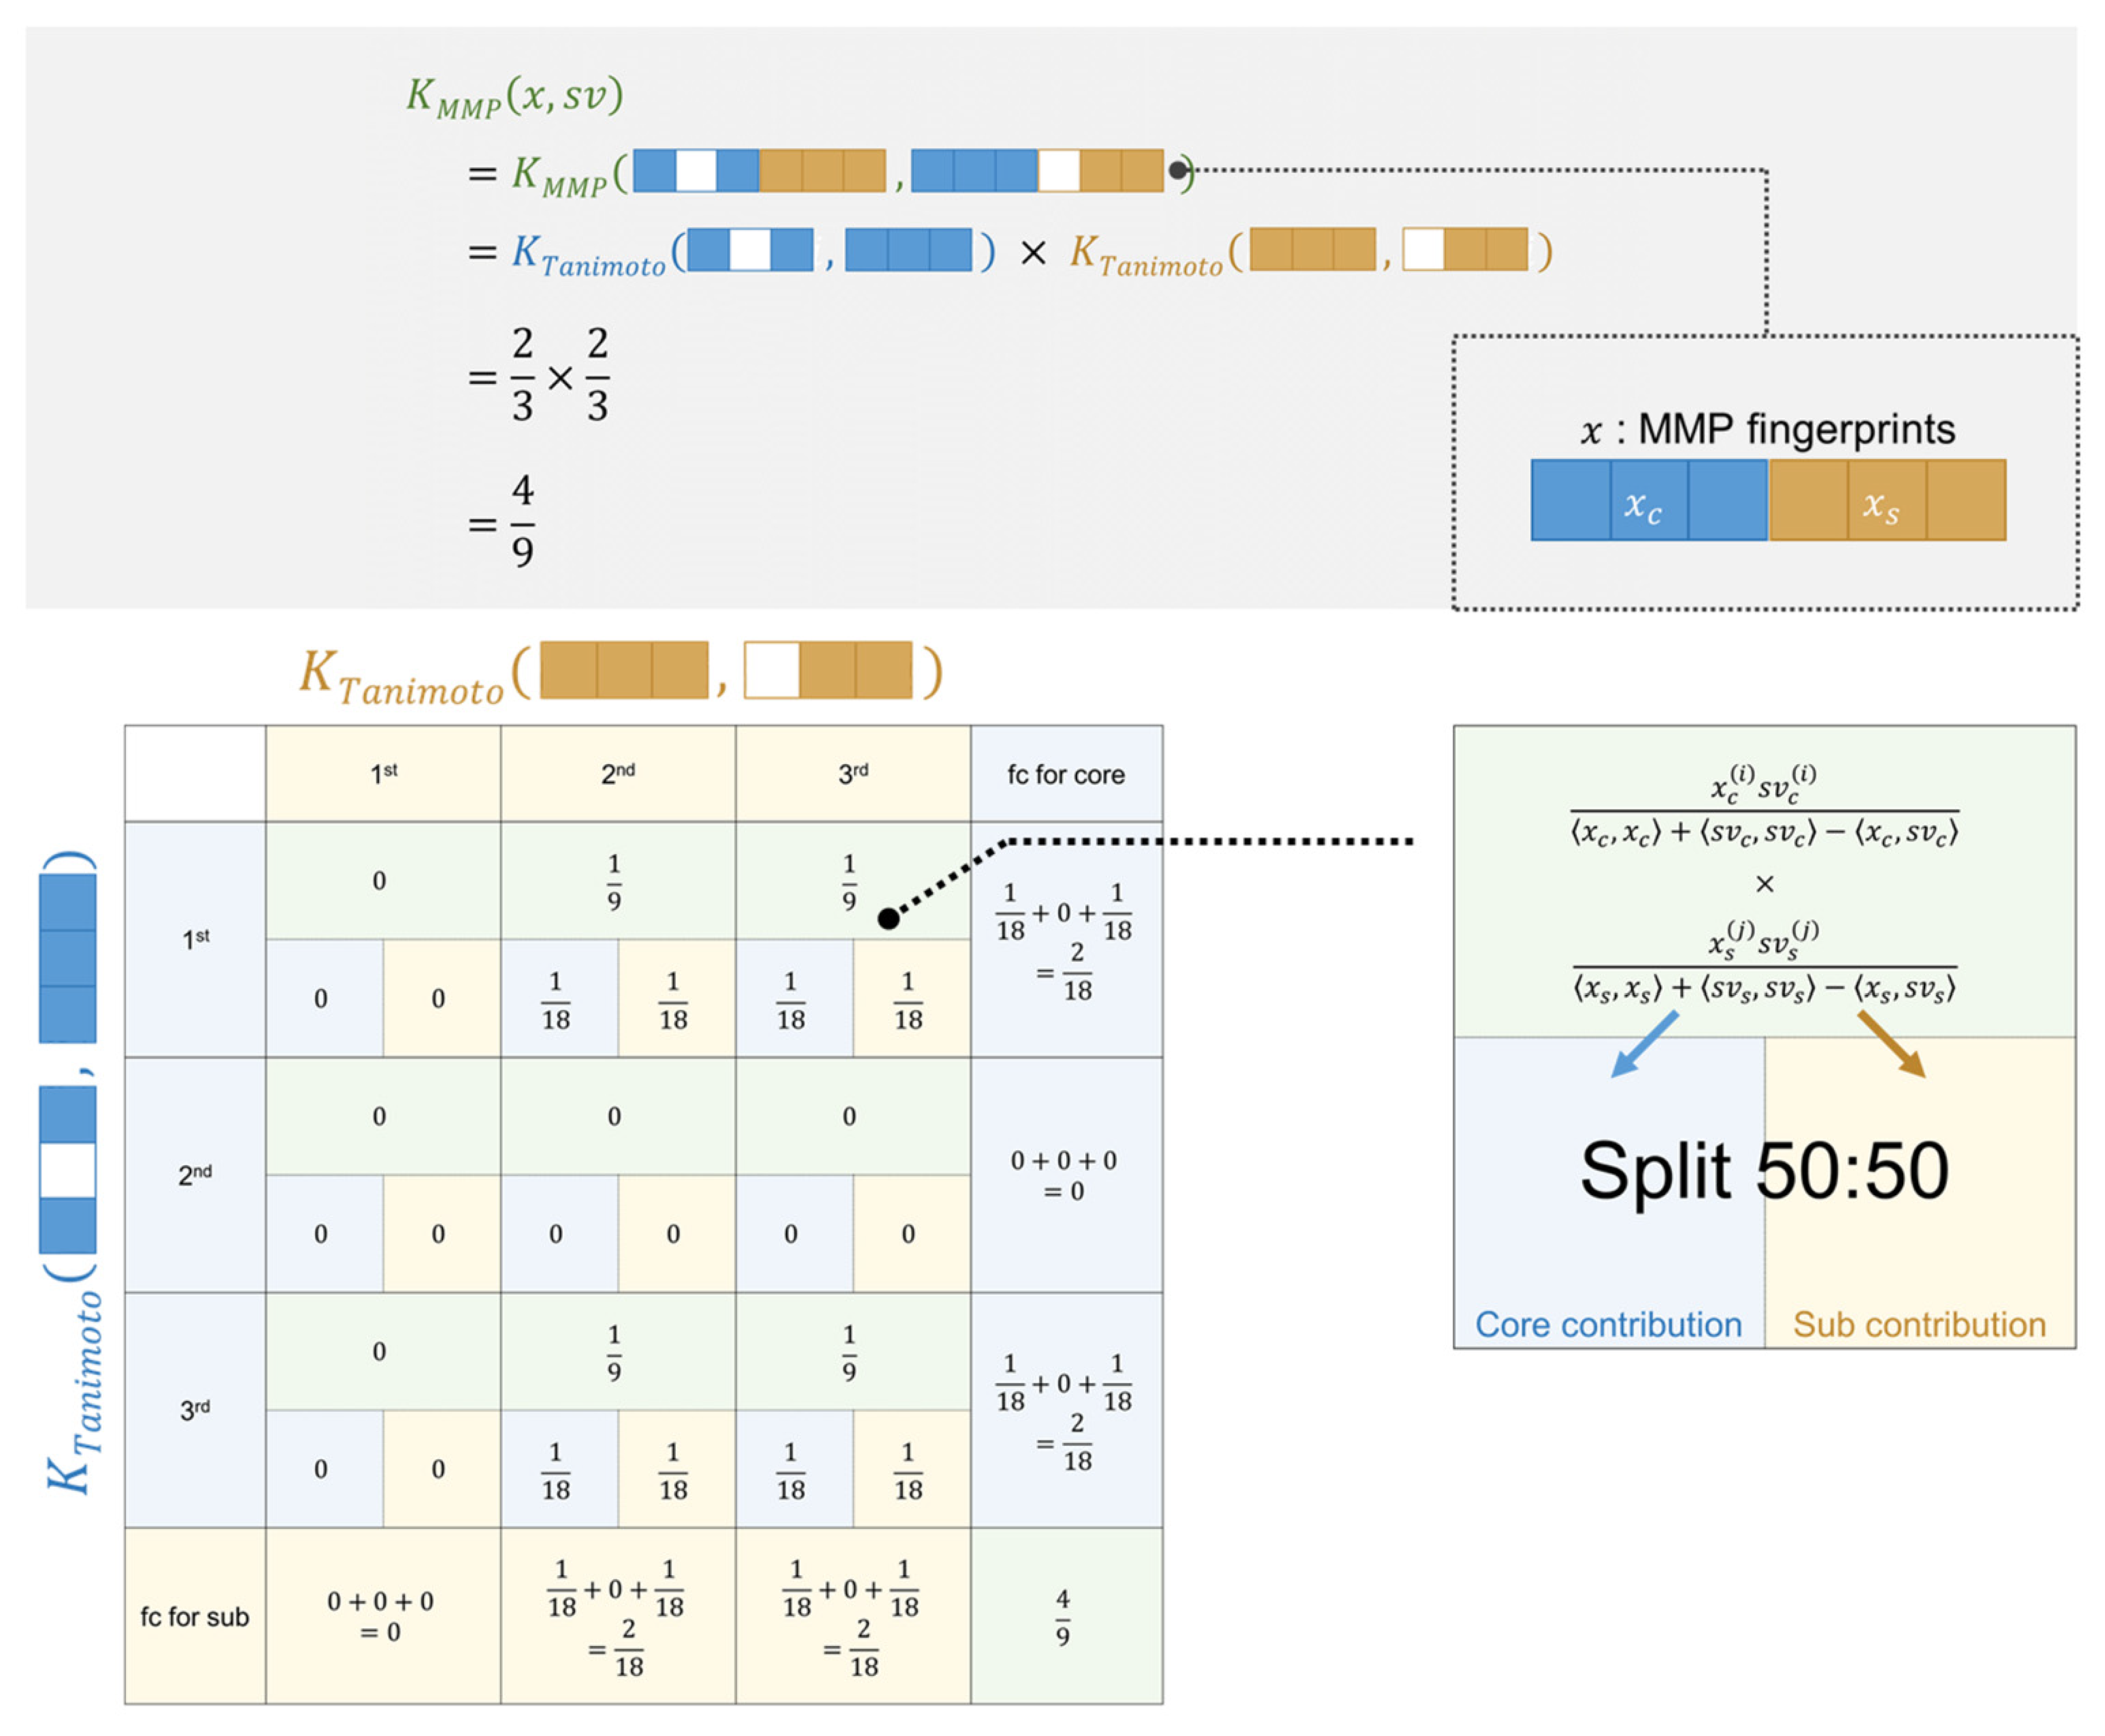2105x1736 pixels.
Task: Click the '0 + 0 + 0 = 0' cell in 2nd row
Action: coord(1064,1175)
